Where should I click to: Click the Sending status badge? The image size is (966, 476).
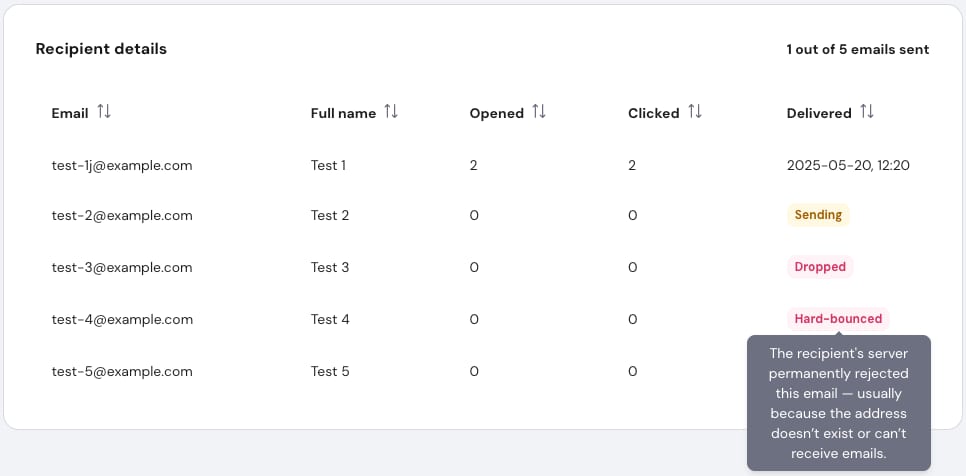coord(818,215)
